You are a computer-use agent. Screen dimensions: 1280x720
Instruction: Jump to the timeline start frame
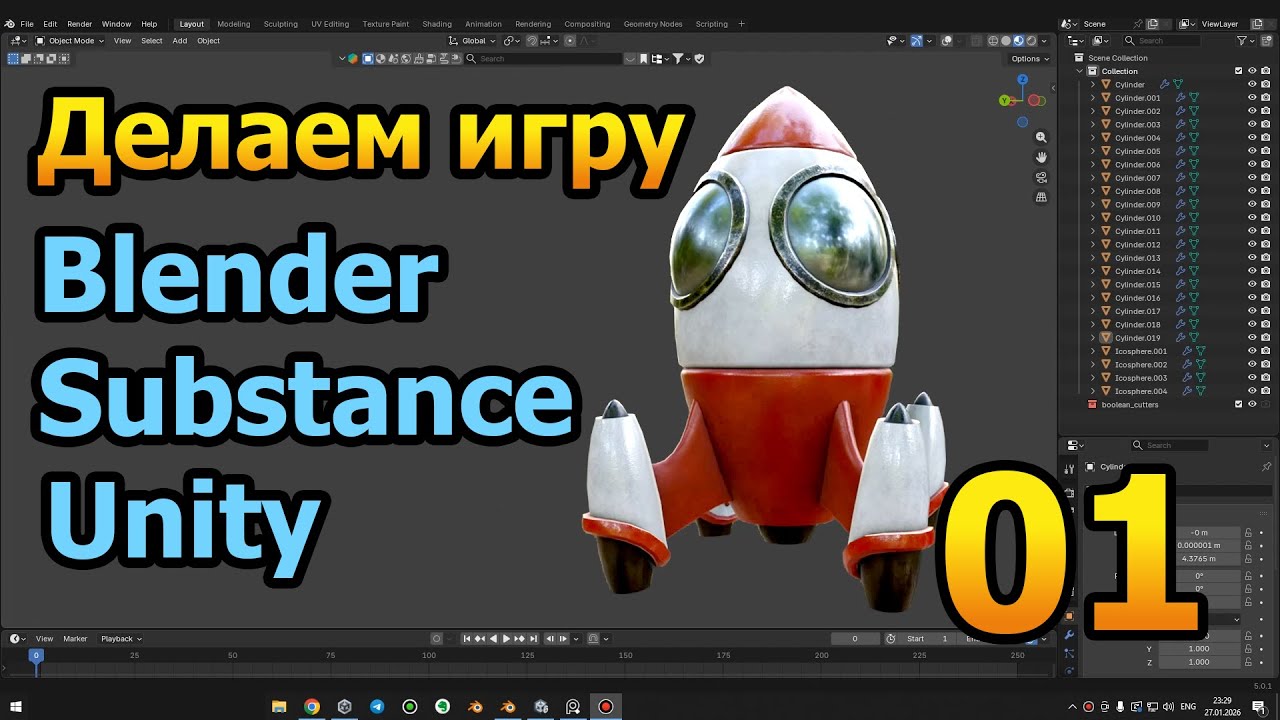467,639
